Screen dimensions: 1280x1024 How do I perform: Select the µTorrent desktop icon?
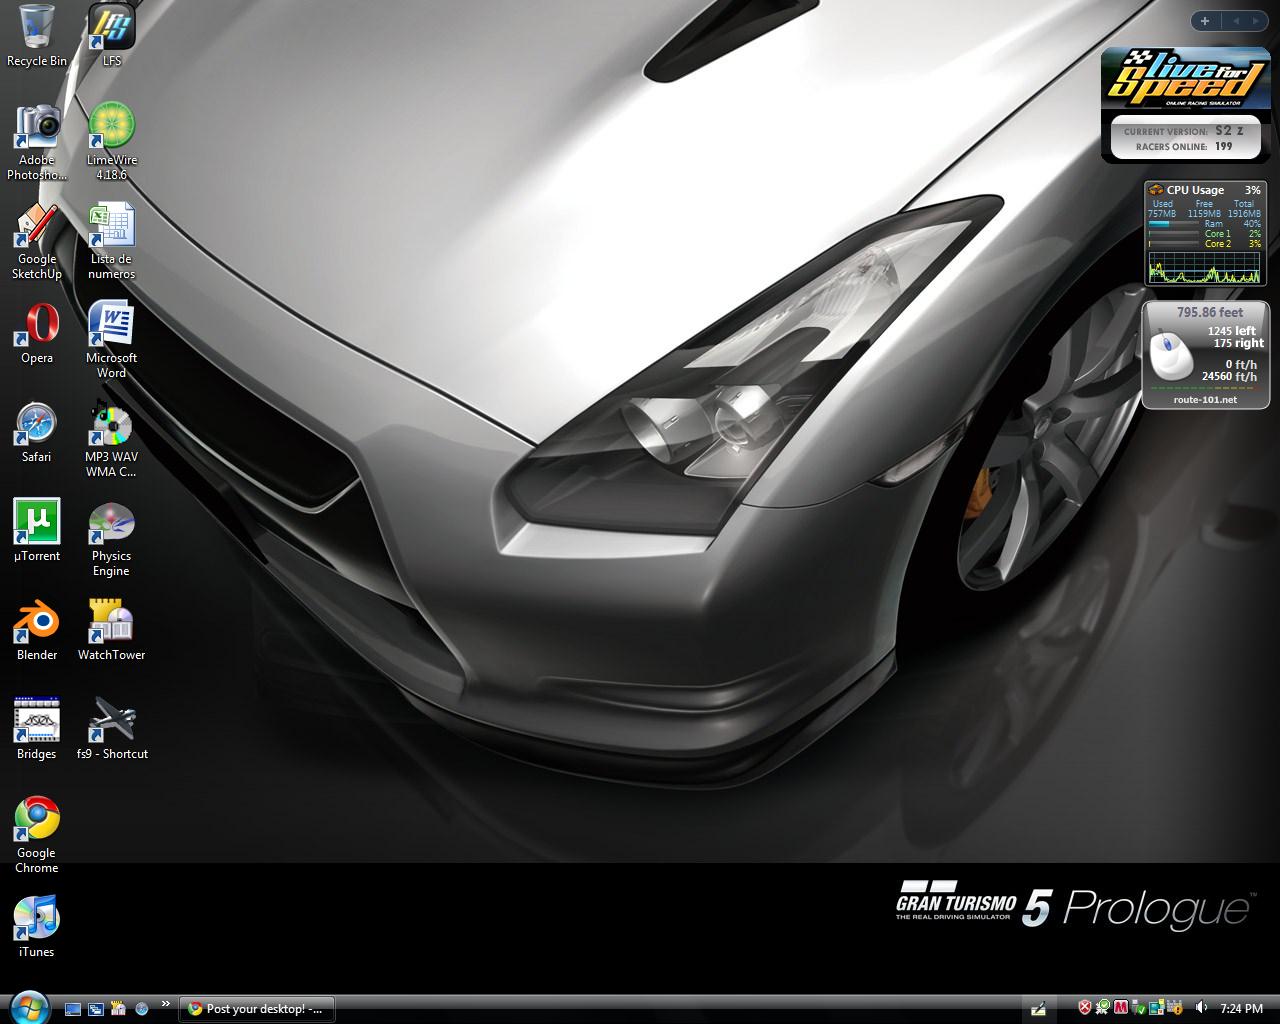click(37, 531)
